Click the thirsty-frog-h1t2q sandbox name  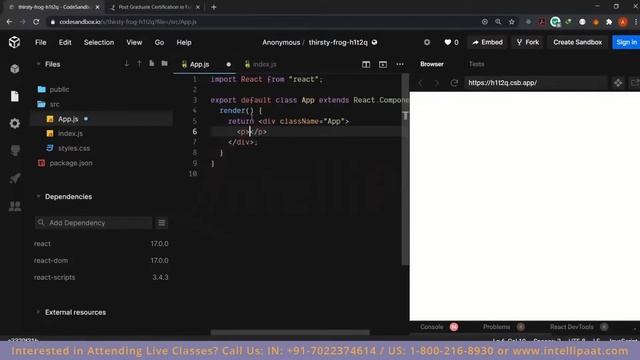point(338,42)
